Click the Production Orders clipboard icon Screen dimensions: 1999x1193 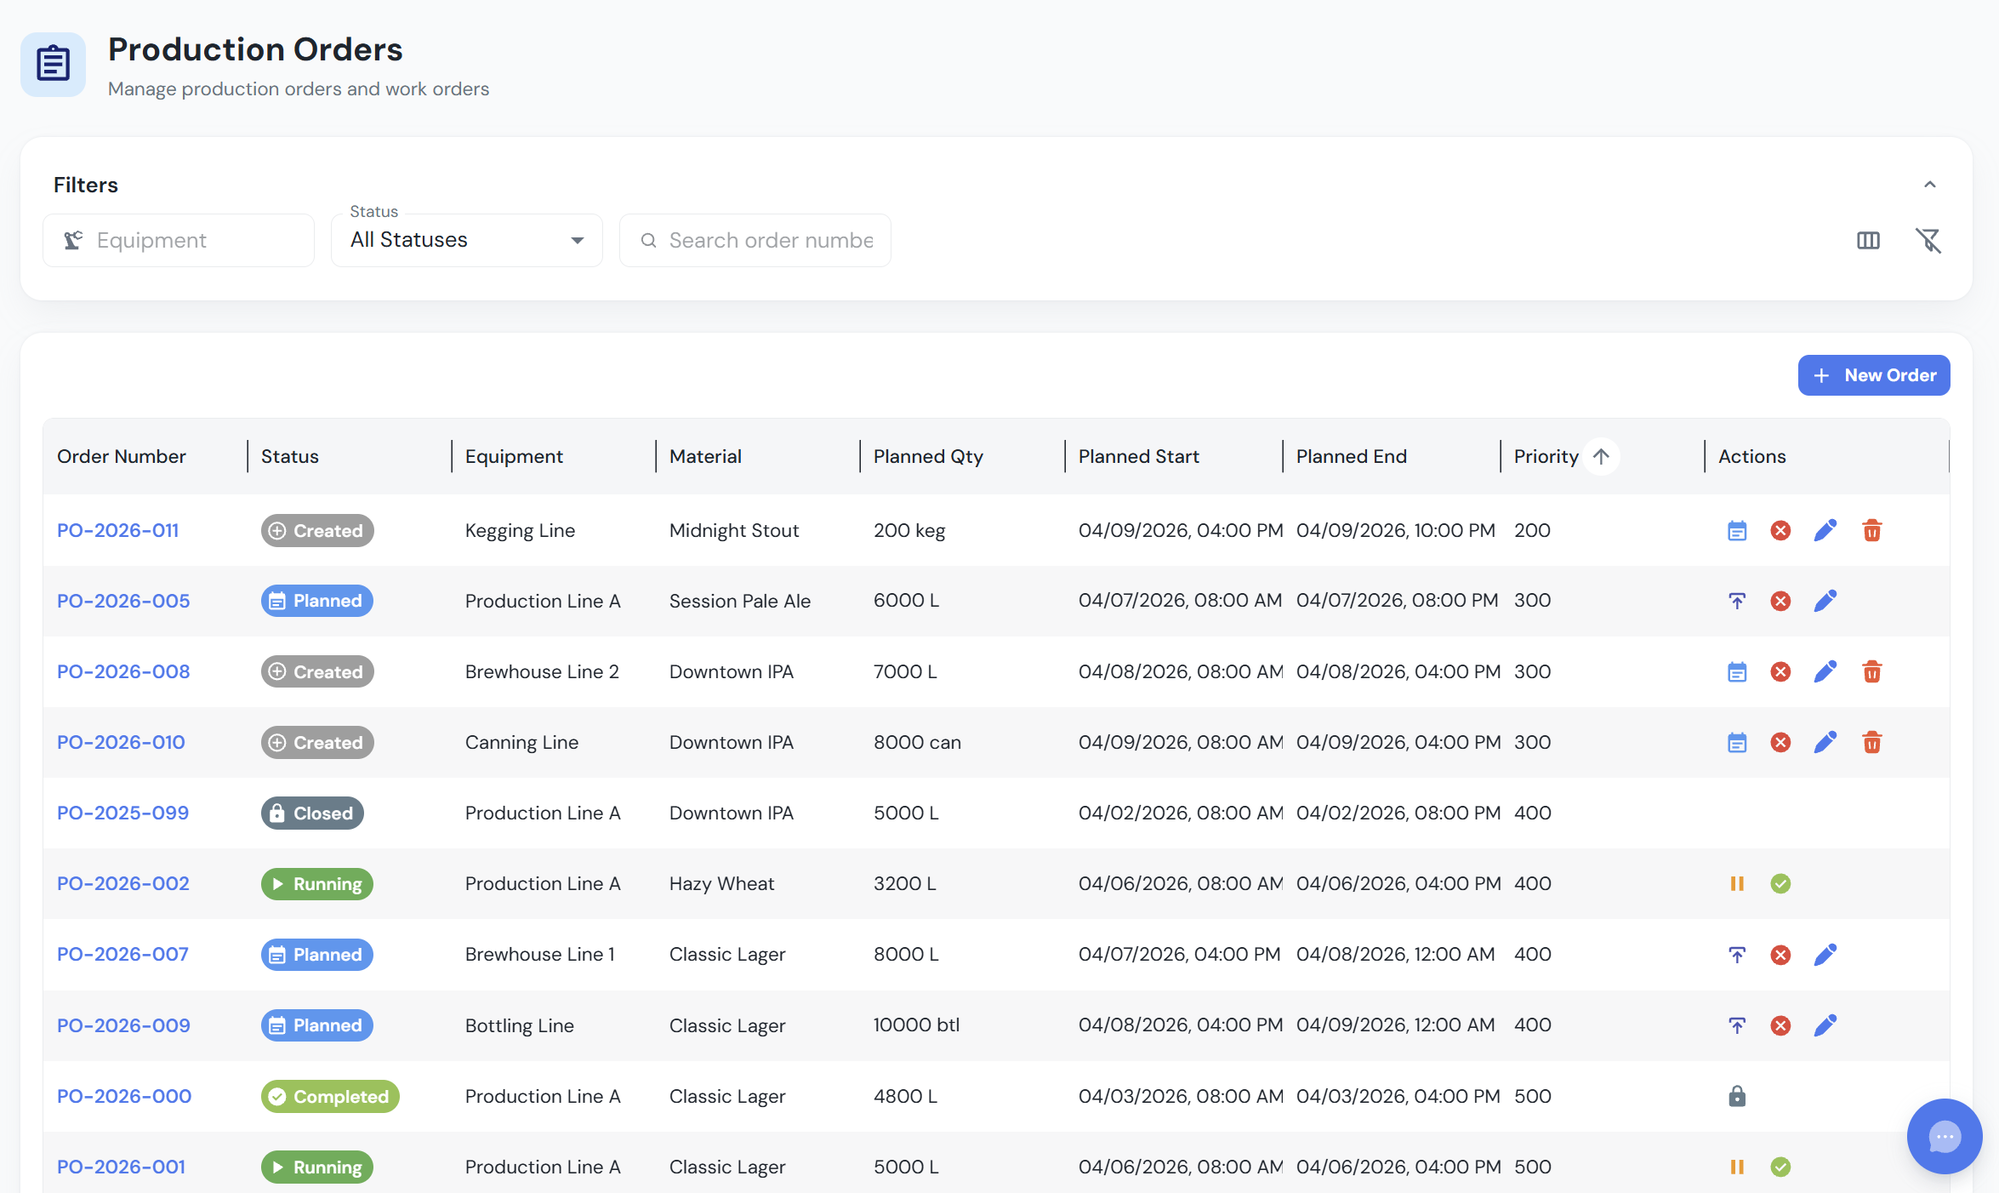click(x=53, y=64)
